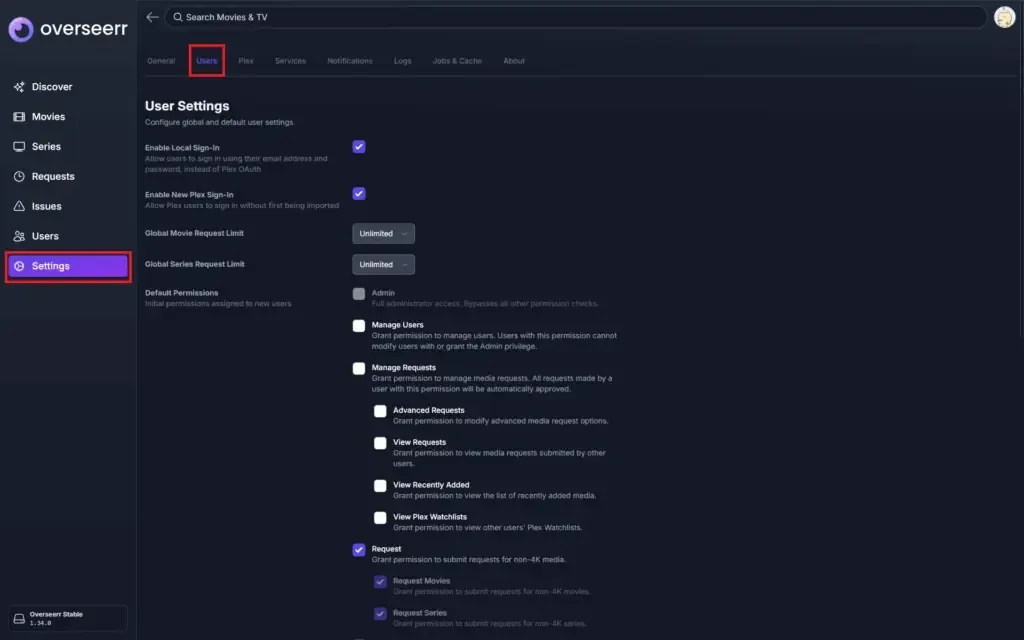Click the Overseerr logo icon
The image size is (1024, 640).
point(21,29)
